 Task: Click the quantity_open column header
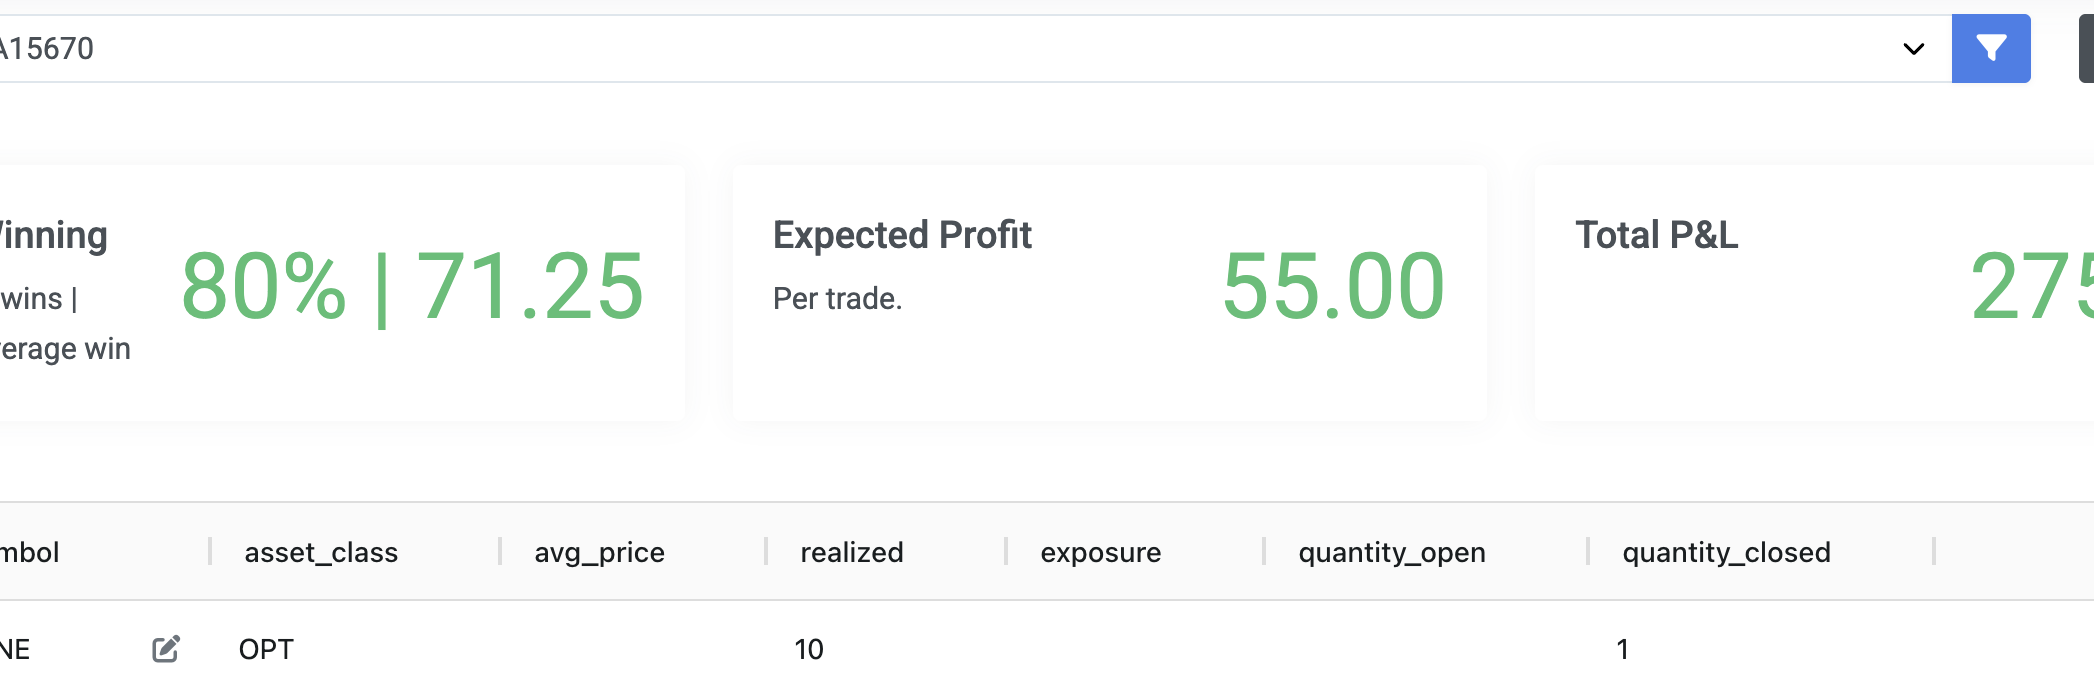tap(1391, 552)
